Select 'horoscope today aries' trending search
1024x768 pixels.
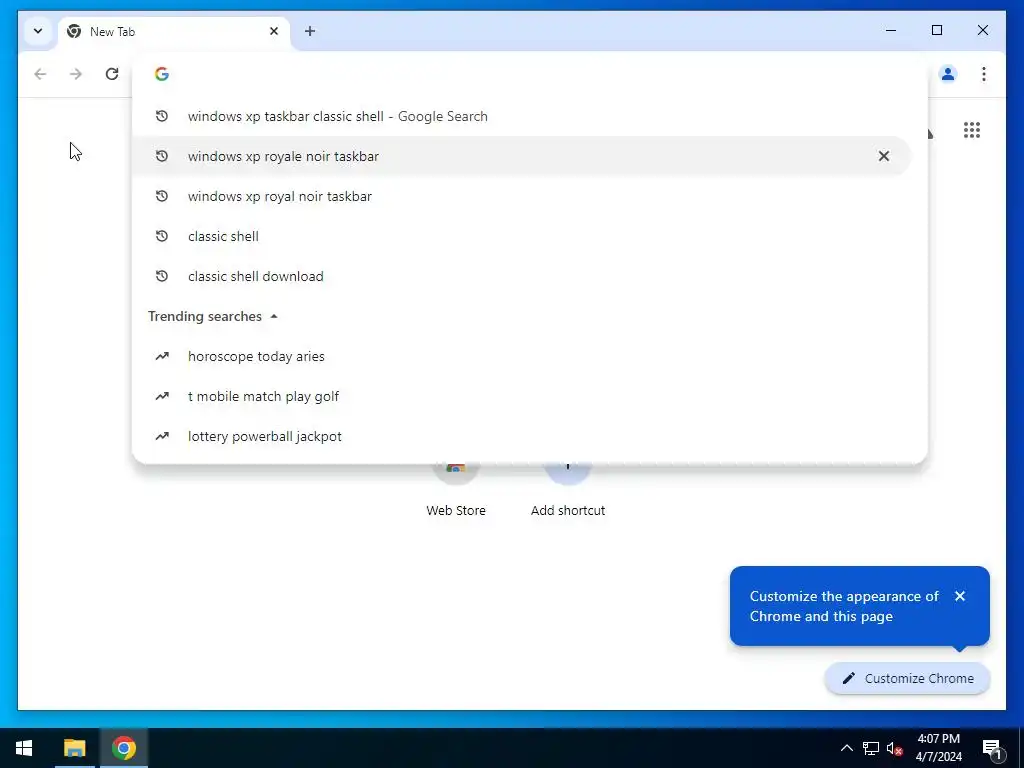point(521,356)
